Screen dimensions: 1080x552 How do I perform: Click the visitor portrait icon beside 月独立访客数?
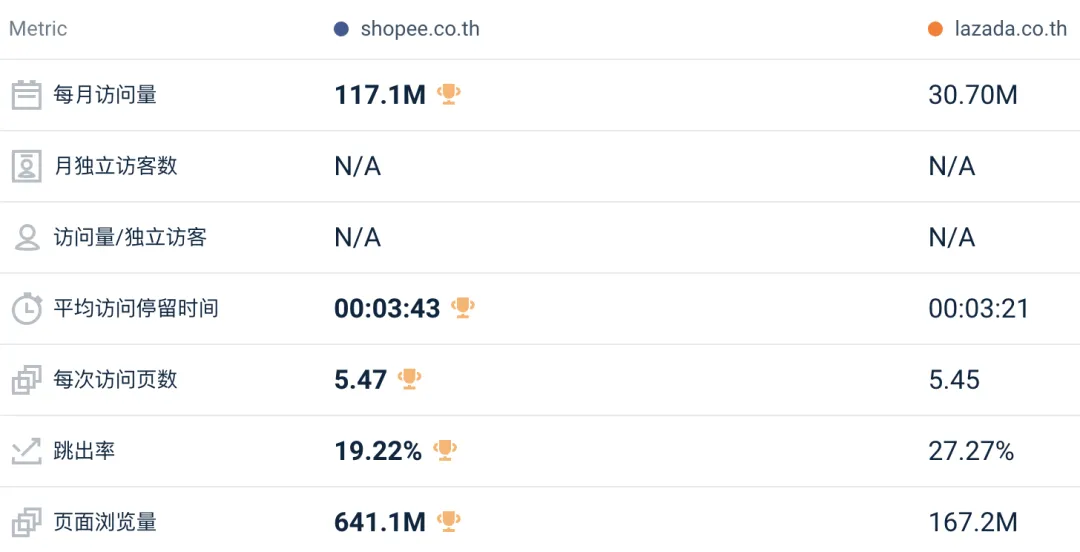point(26,166)
